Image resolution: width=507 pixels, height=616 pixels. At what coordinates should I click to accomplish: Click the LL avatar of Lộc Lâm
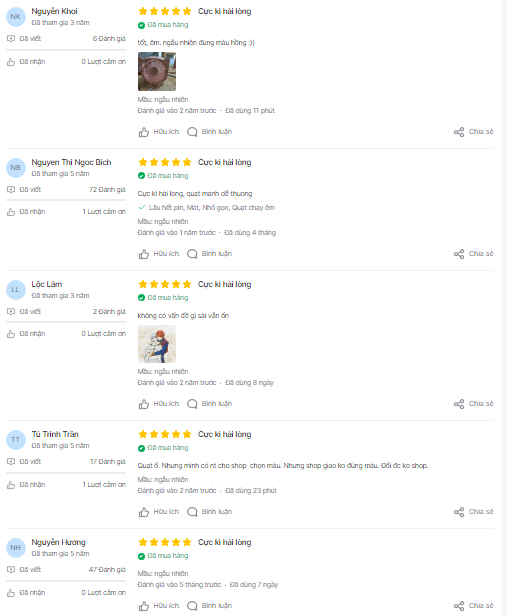coord(16,290)
